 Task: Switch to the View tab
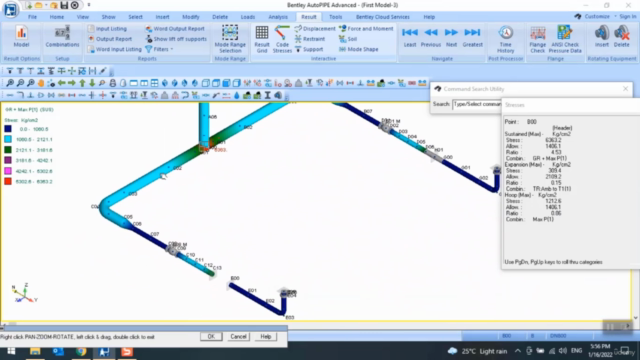point(82,17)
